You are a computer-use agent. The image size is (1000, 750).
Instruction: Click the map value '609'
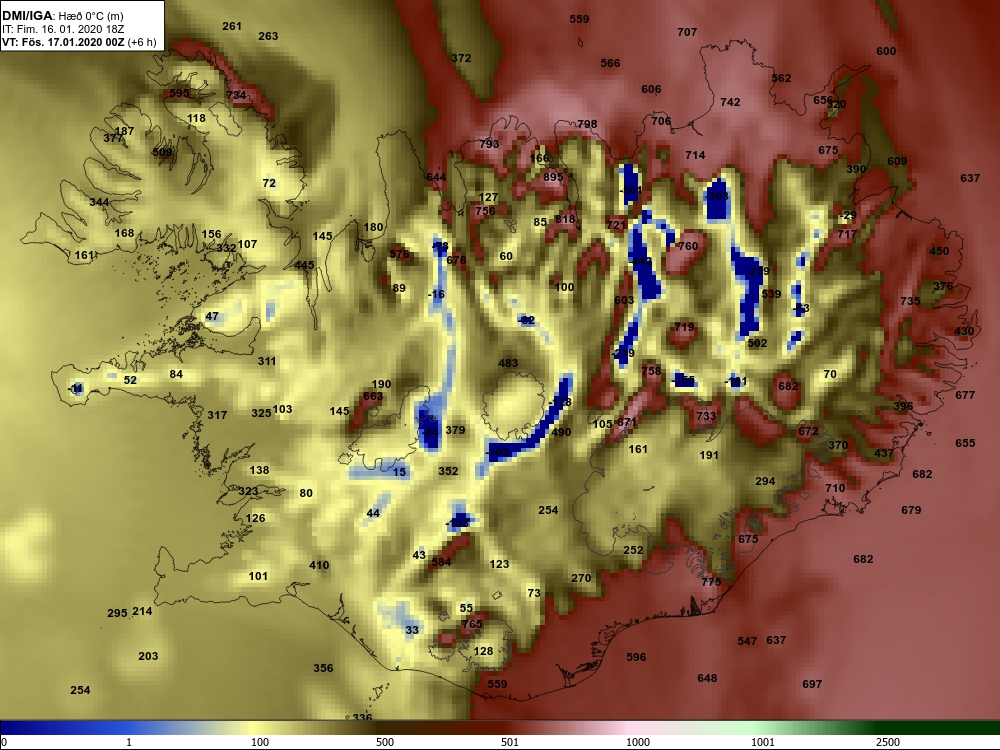[897, 161]
